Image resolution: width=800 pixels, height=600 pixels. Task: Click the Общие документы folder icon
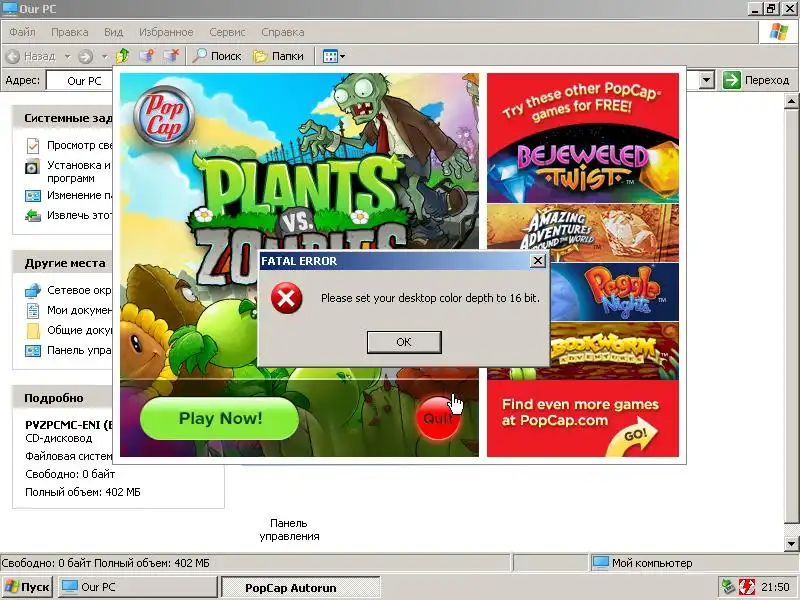(33, 331)
